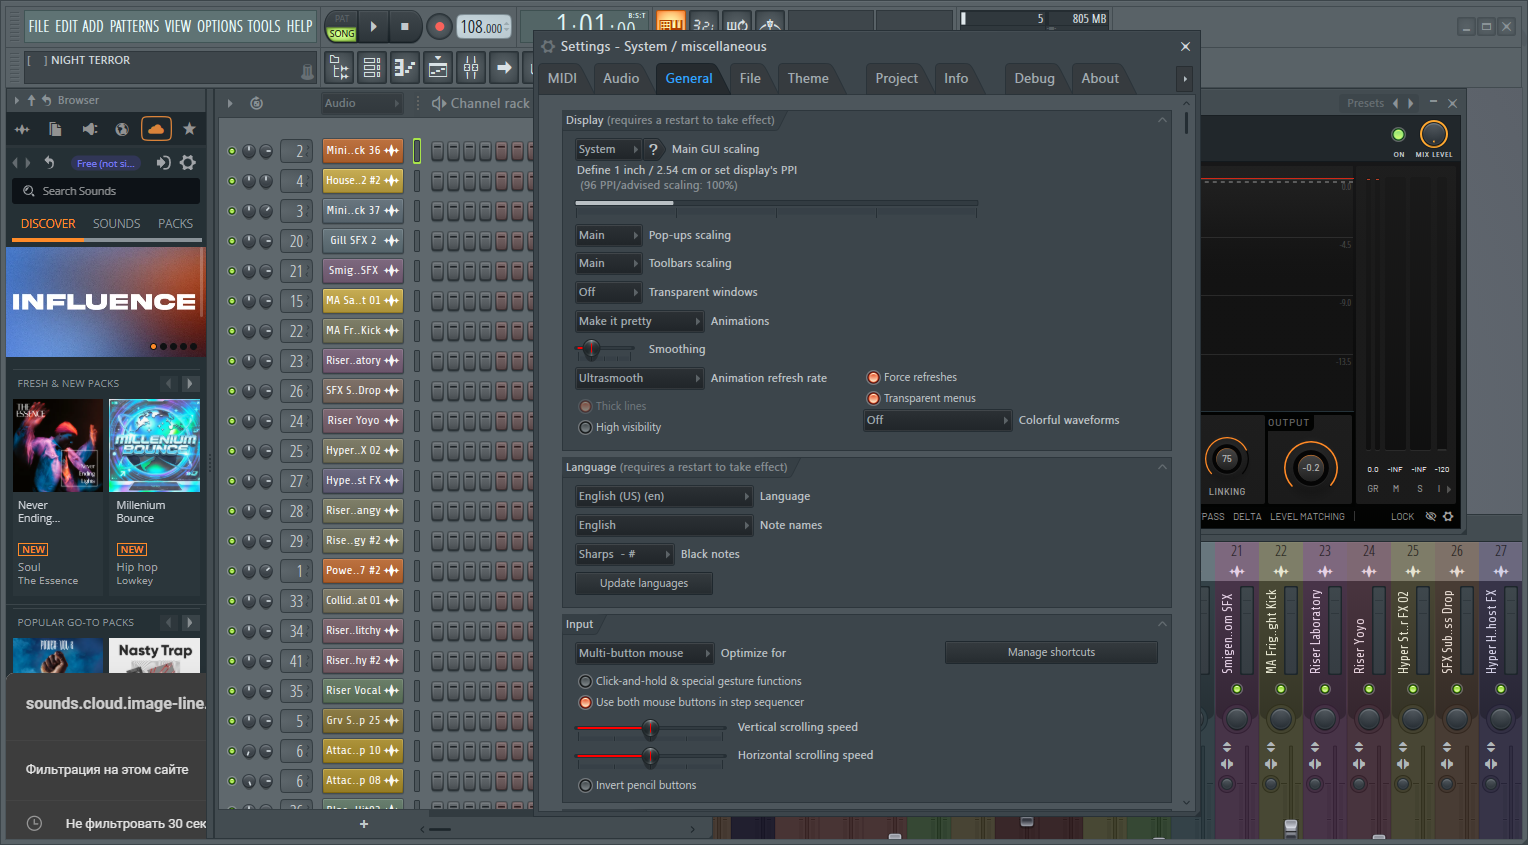The height and width of the screenshot is (845, 1528).
Task: Click the Update languages button
Action: (x=644, y=583)
